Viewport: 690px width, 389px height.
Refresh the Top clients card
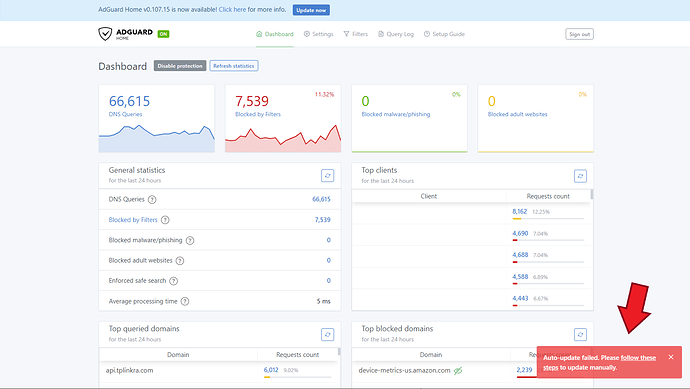[x=580, y=176]
